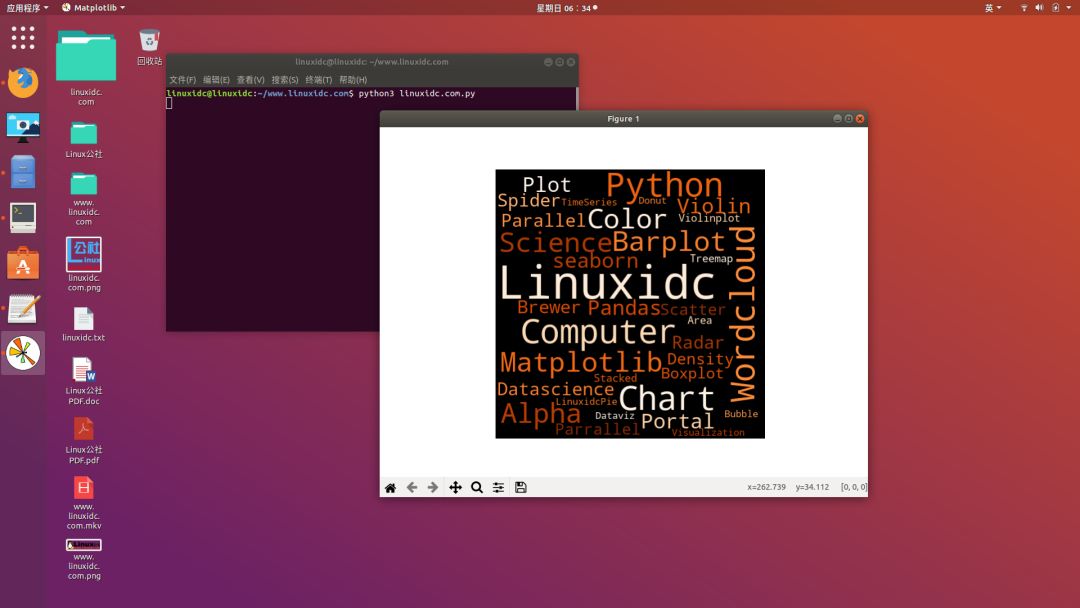This screenshot has width=1080, height=608.
Task: Open the Terminal icon in the dock
Action: coord(23,218)
